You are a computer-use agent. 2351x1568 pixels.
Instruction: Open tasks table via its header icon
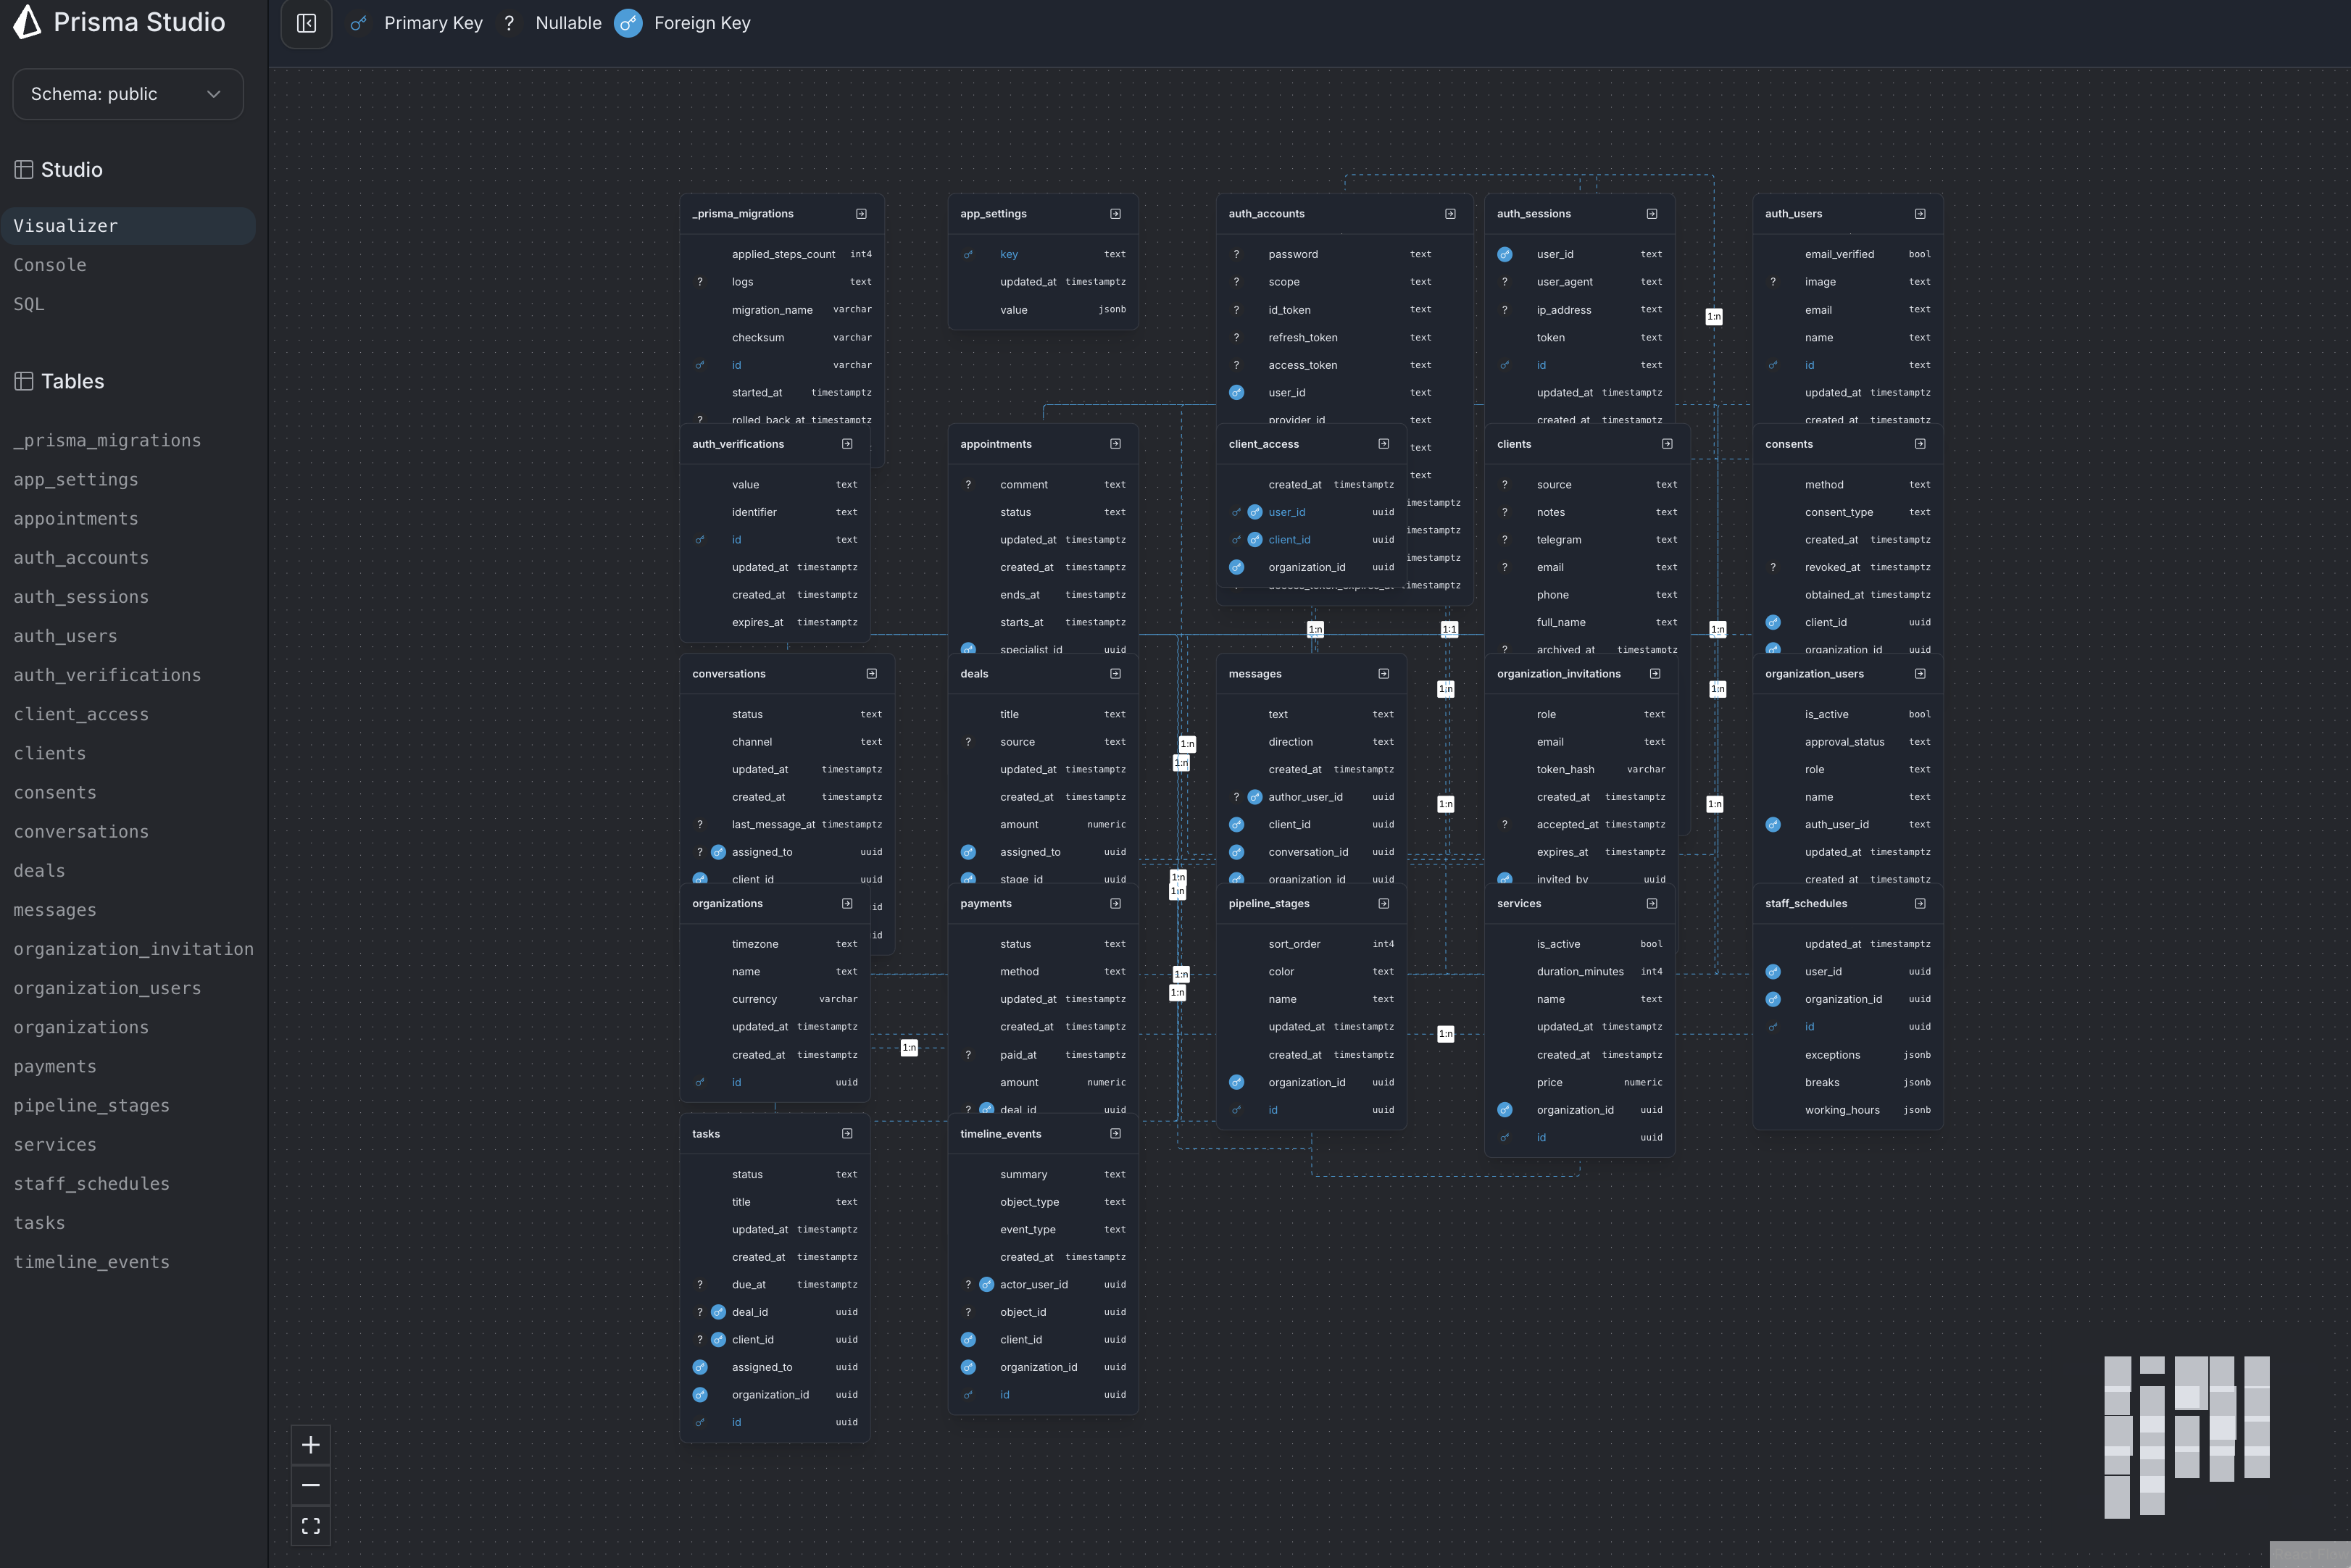point(847,1134)
